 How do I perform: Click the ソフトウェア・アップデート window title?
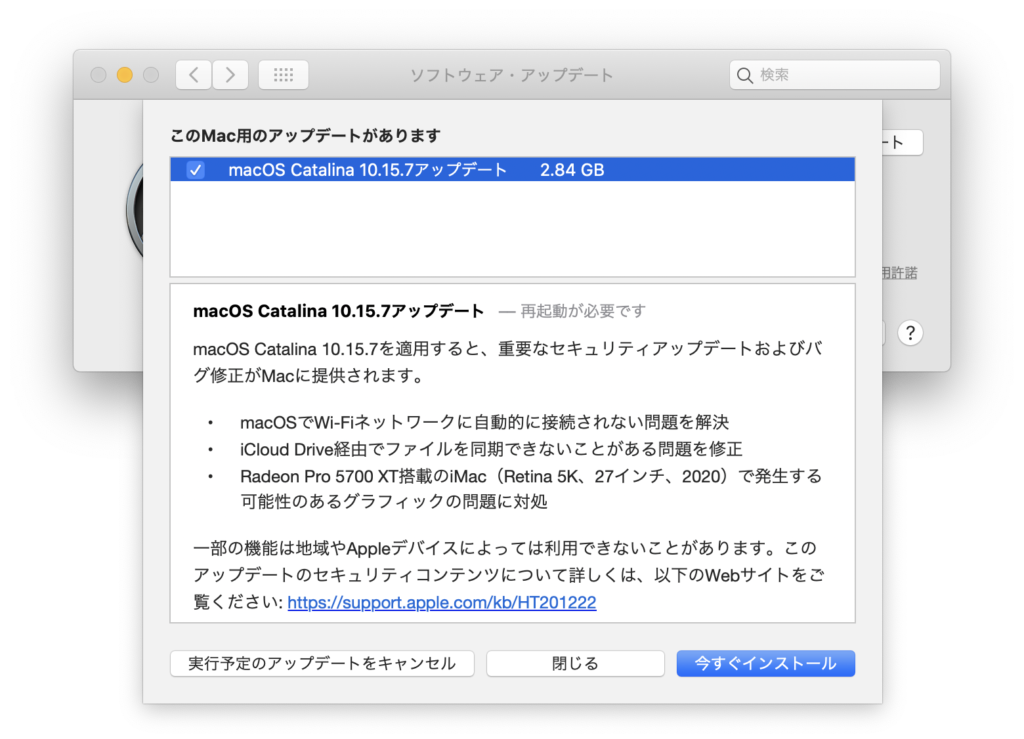512,75
